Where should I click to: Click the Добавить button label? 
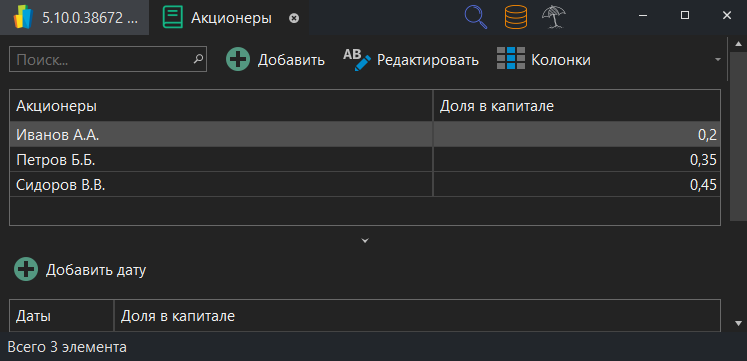(291, 60)
